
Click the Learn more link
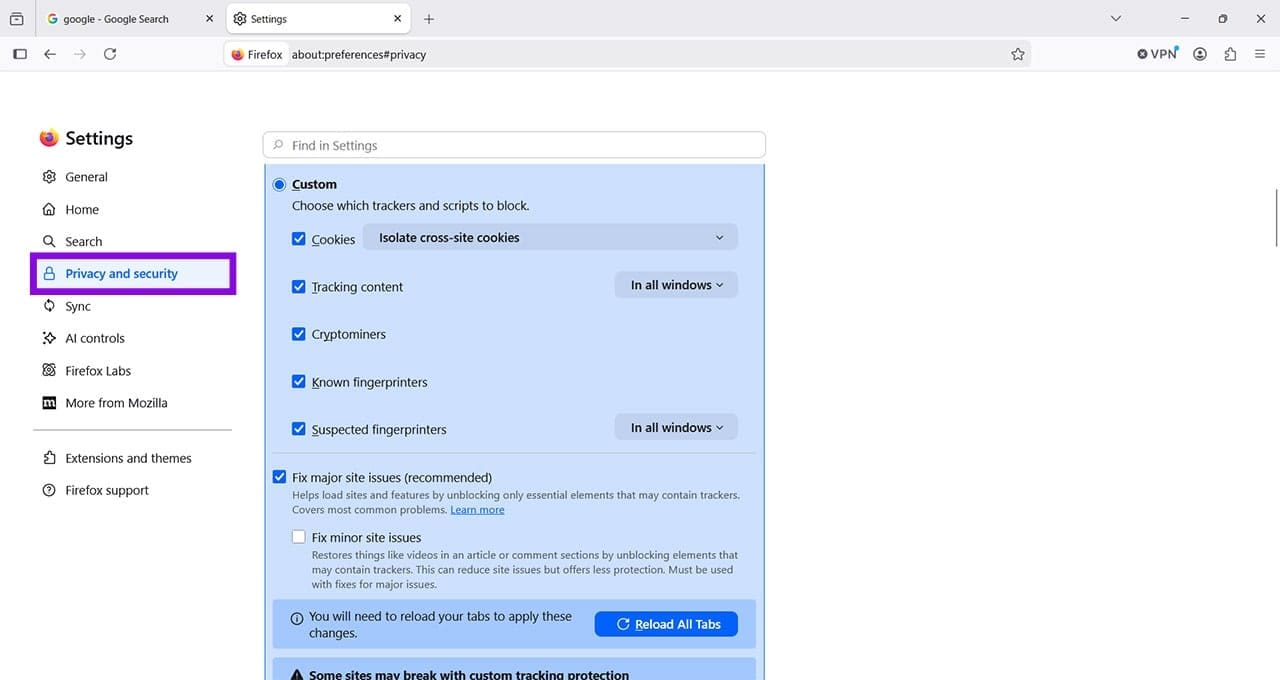[477, 510]
